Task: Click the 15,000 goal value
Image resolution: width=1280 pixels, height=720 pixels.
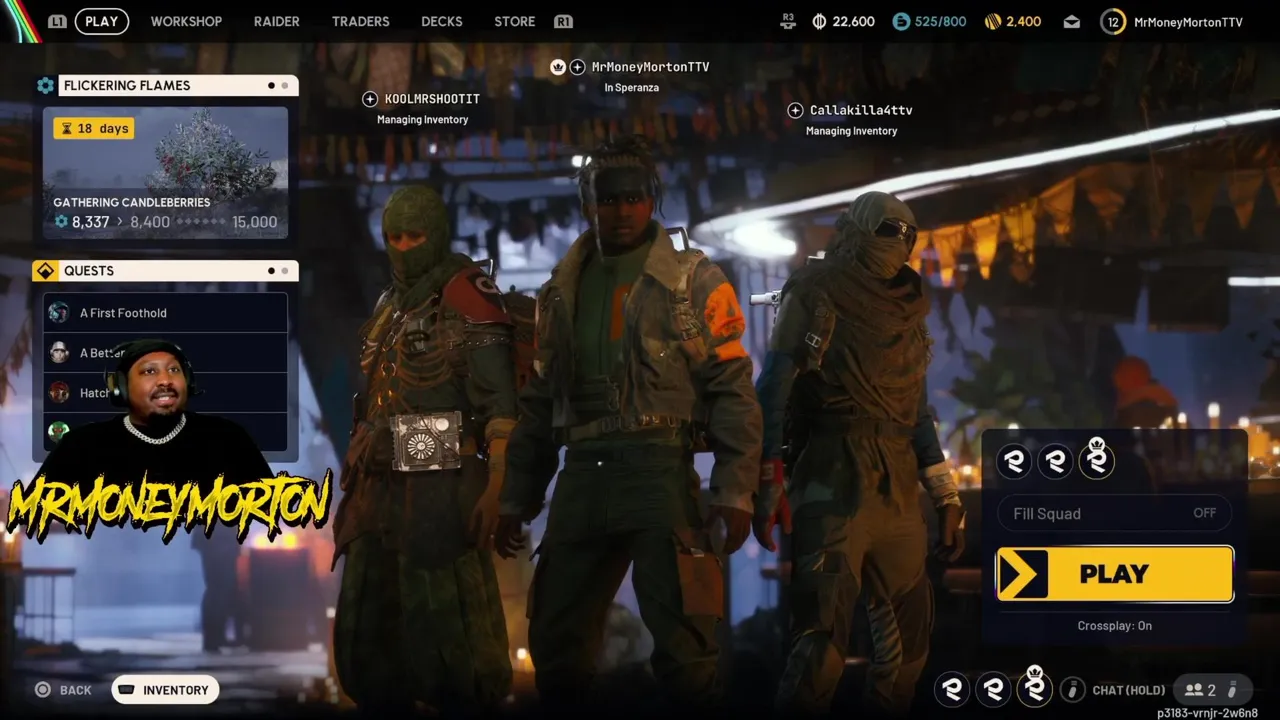Action: pyautogui.click(x=254, y=222)
